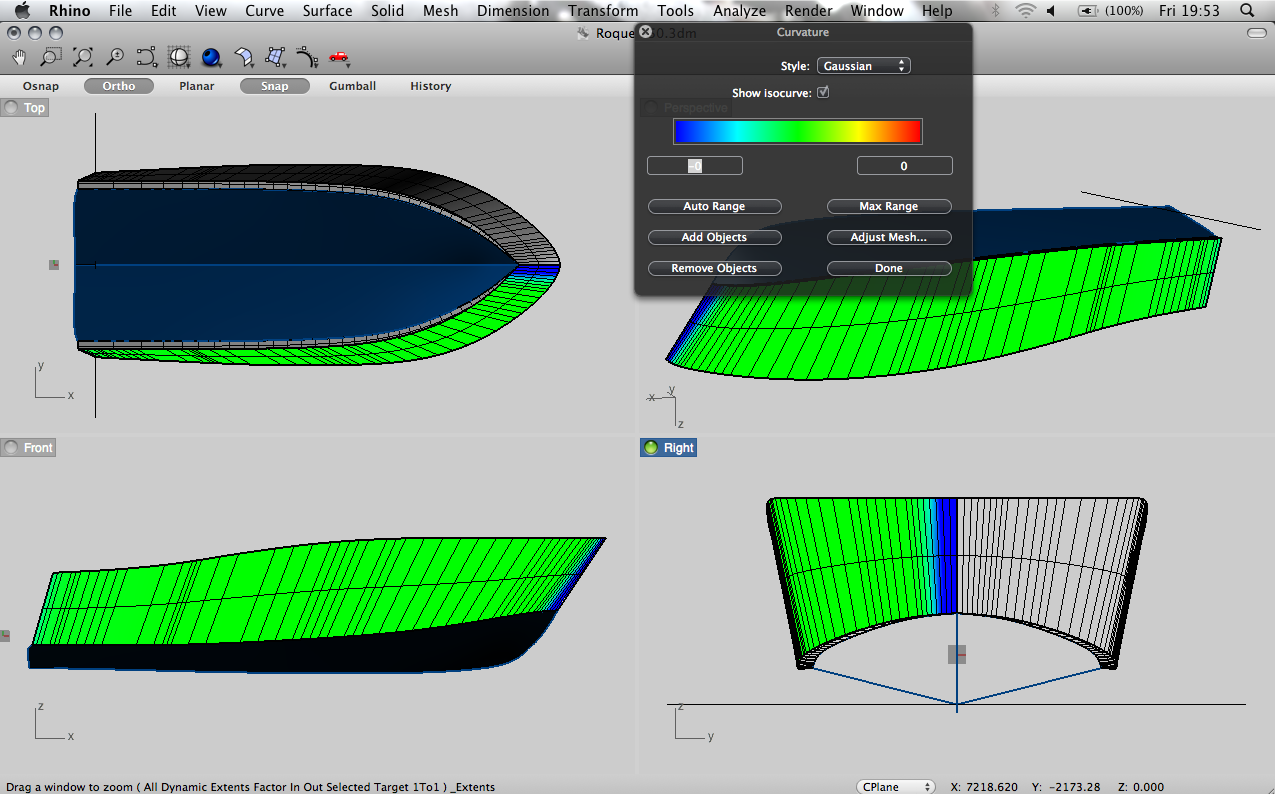The height and width of the screenshot is (794, 1275).
Task: Toggle Planar mode
Action: 197,86
